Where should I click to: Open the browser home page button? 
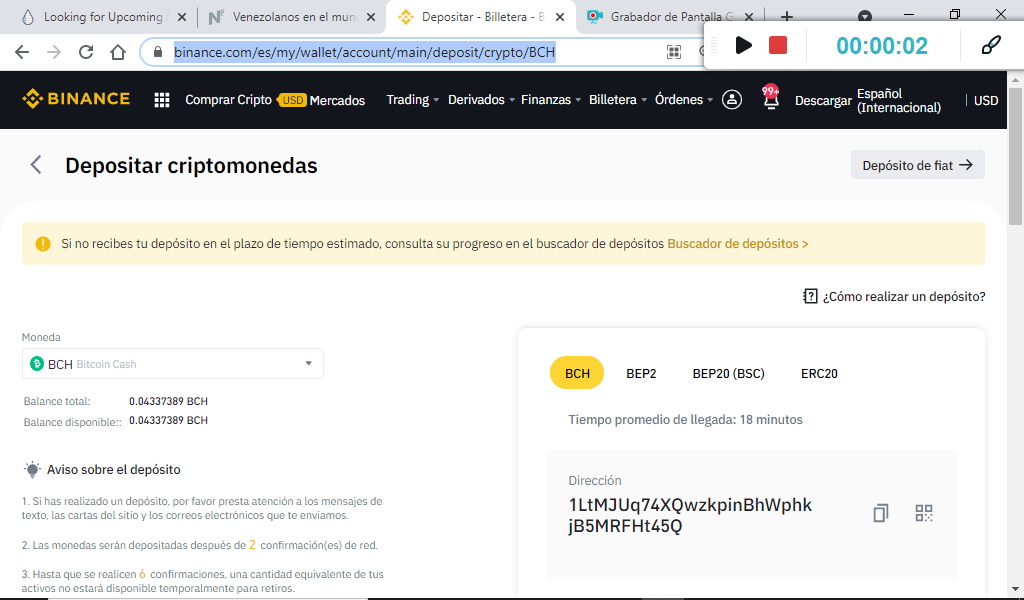point(118,52)
